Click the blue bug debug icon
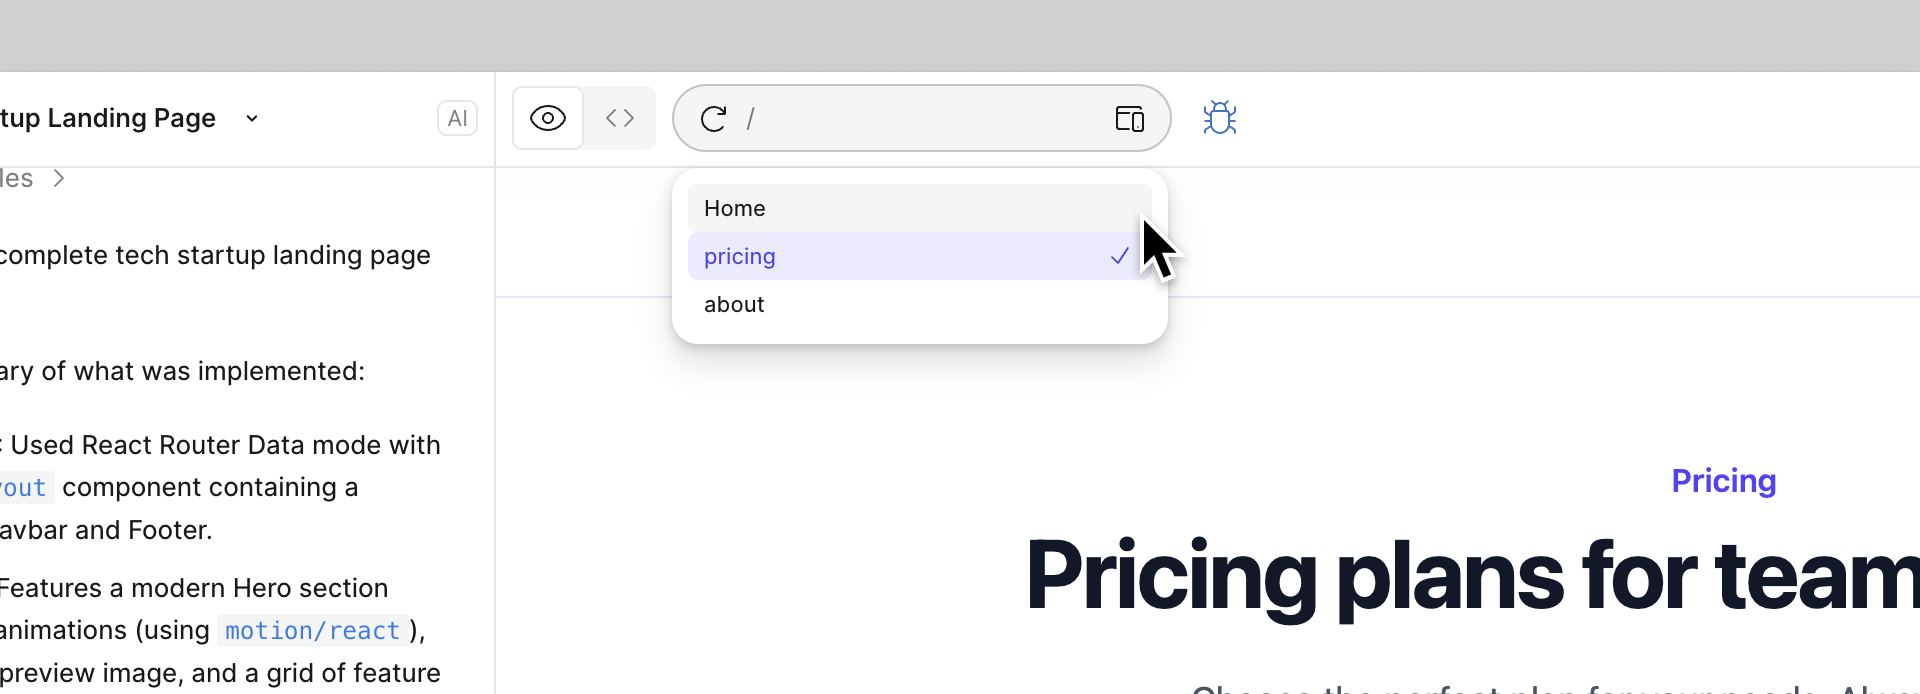 pos(1219,118)
